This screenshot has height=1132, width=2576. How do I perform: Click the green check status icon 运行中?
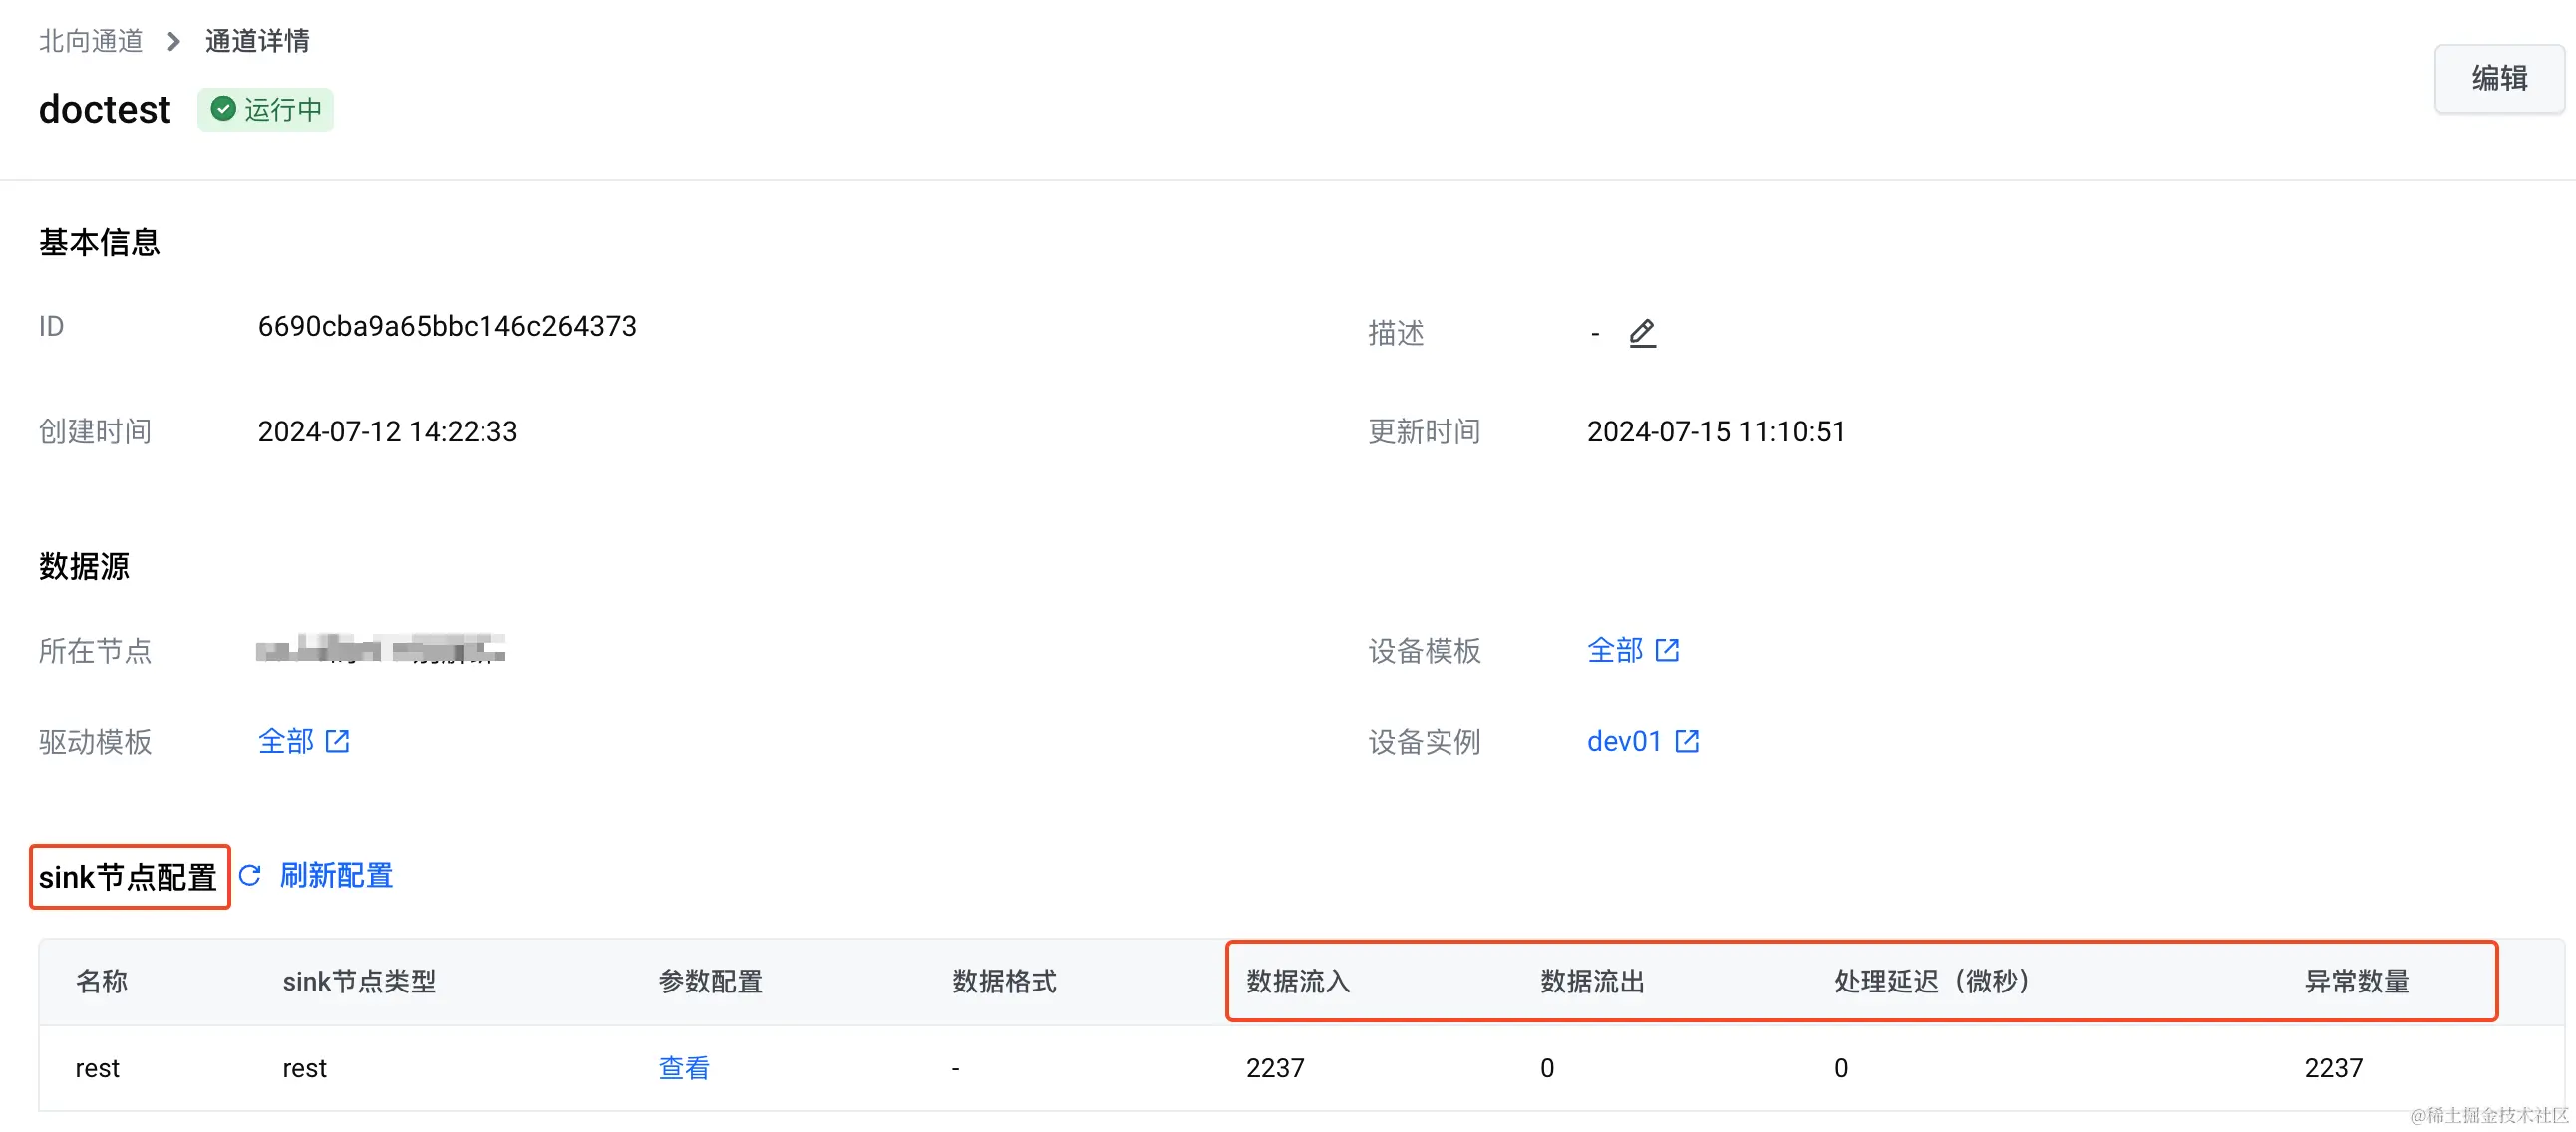coord(224,109)
